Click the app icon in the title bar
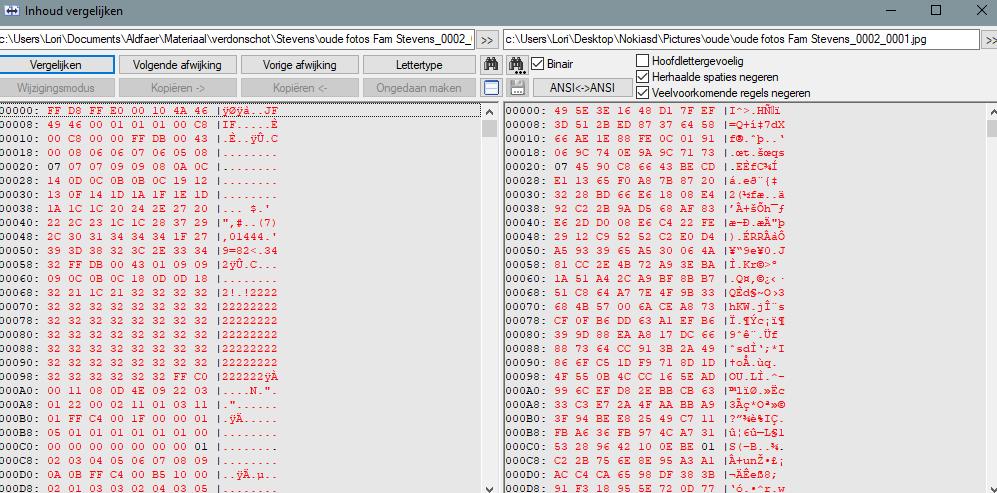The width and height of the screenshot is (997, 493). 12,11
